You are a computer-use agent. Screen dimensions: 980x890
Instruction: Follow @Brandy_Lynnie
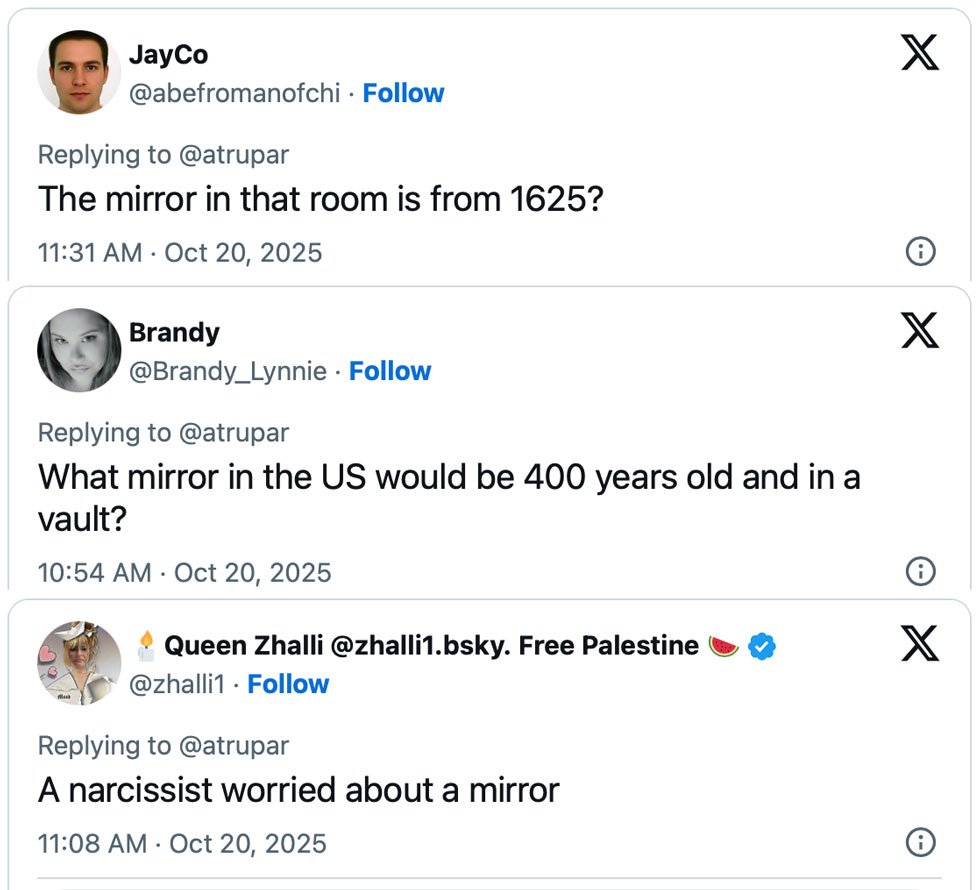(x=390, y=371)
